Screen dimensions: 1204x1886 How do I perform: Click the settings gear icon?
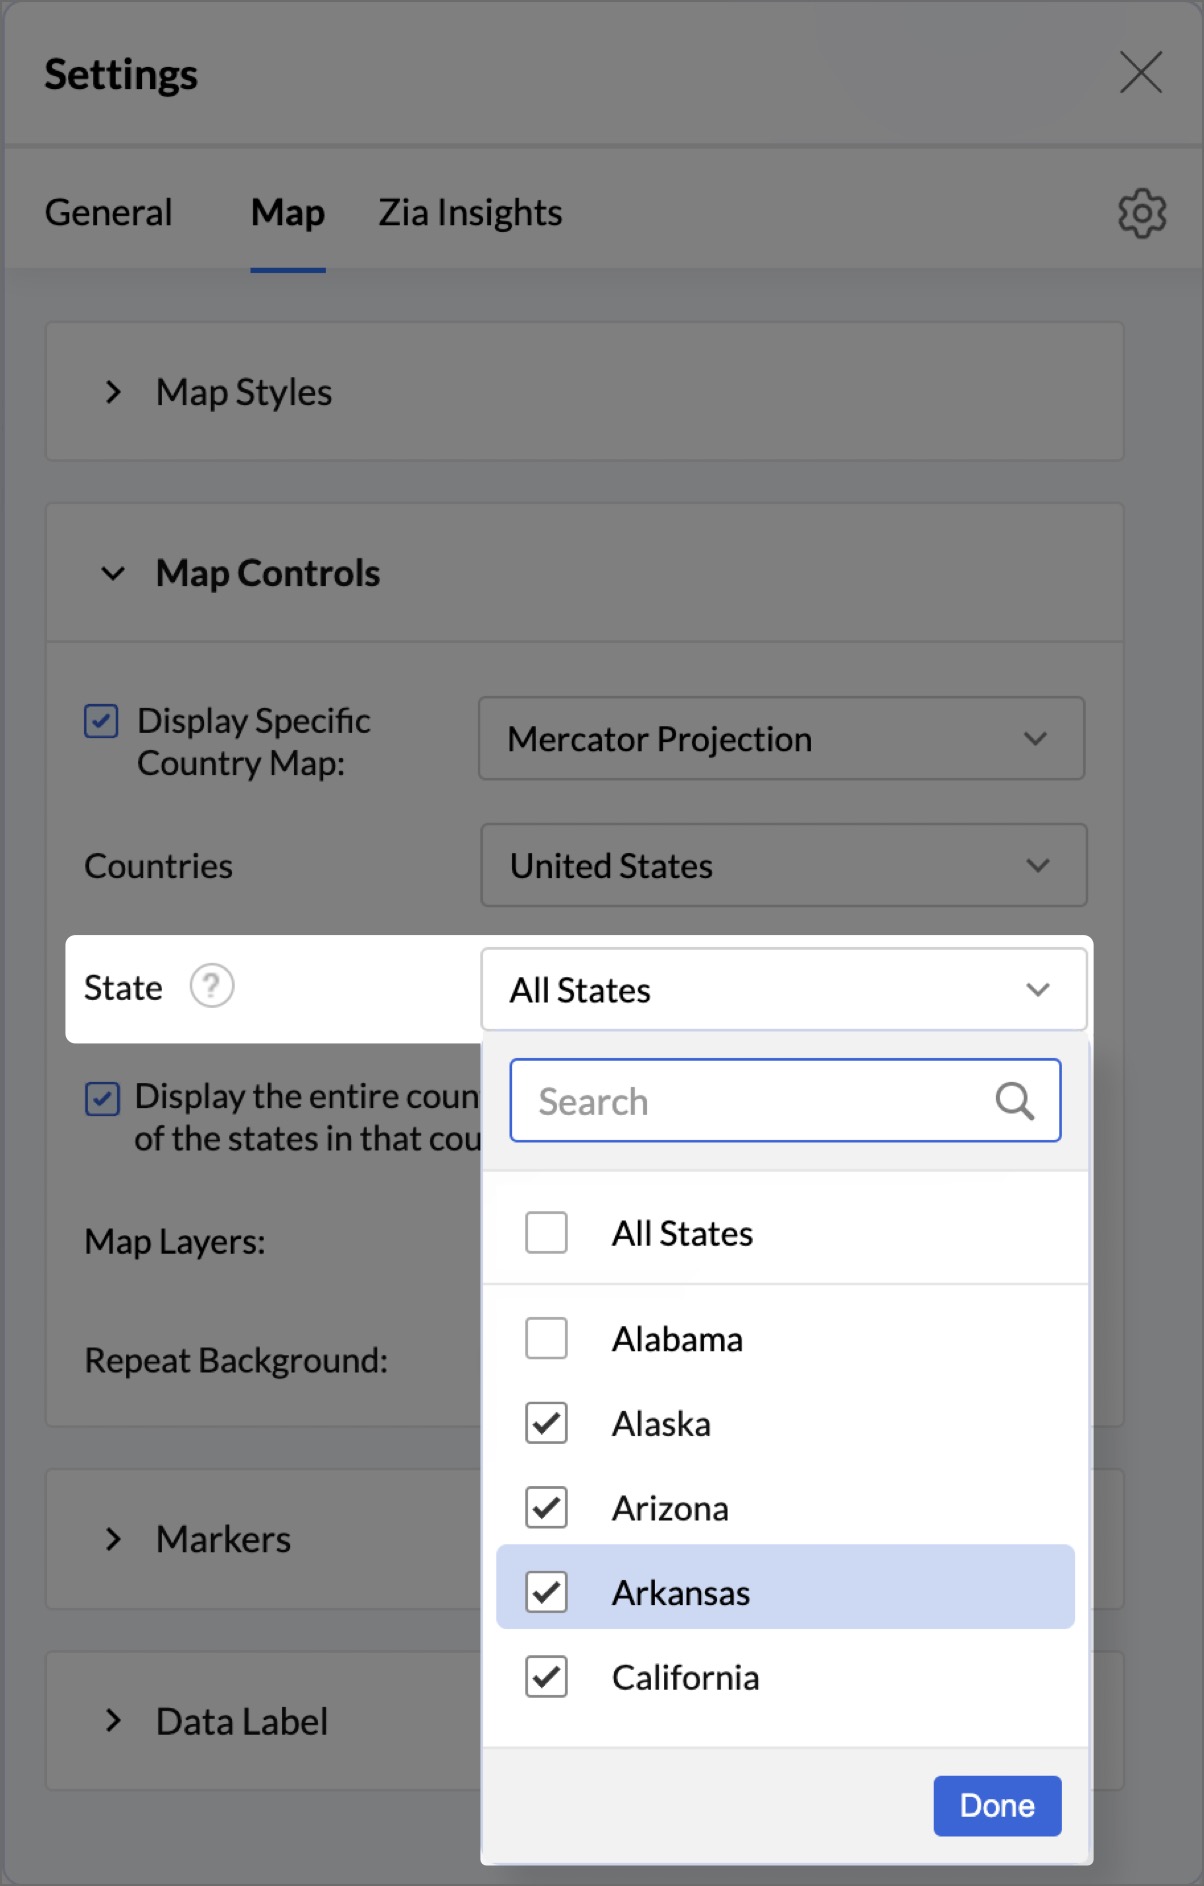1141,213
